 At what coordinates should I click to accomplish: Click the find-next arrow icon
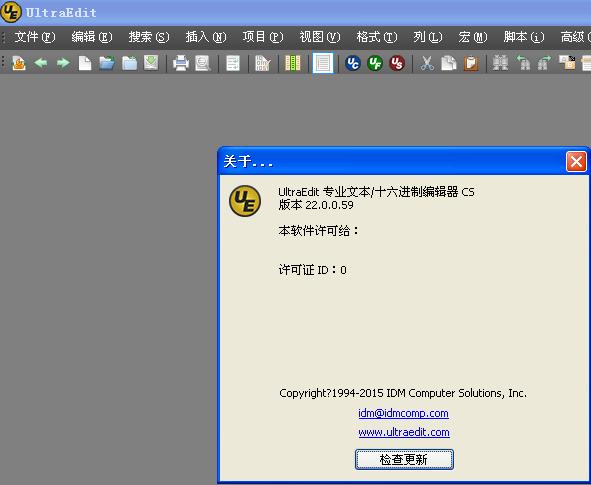pos(544,63)
